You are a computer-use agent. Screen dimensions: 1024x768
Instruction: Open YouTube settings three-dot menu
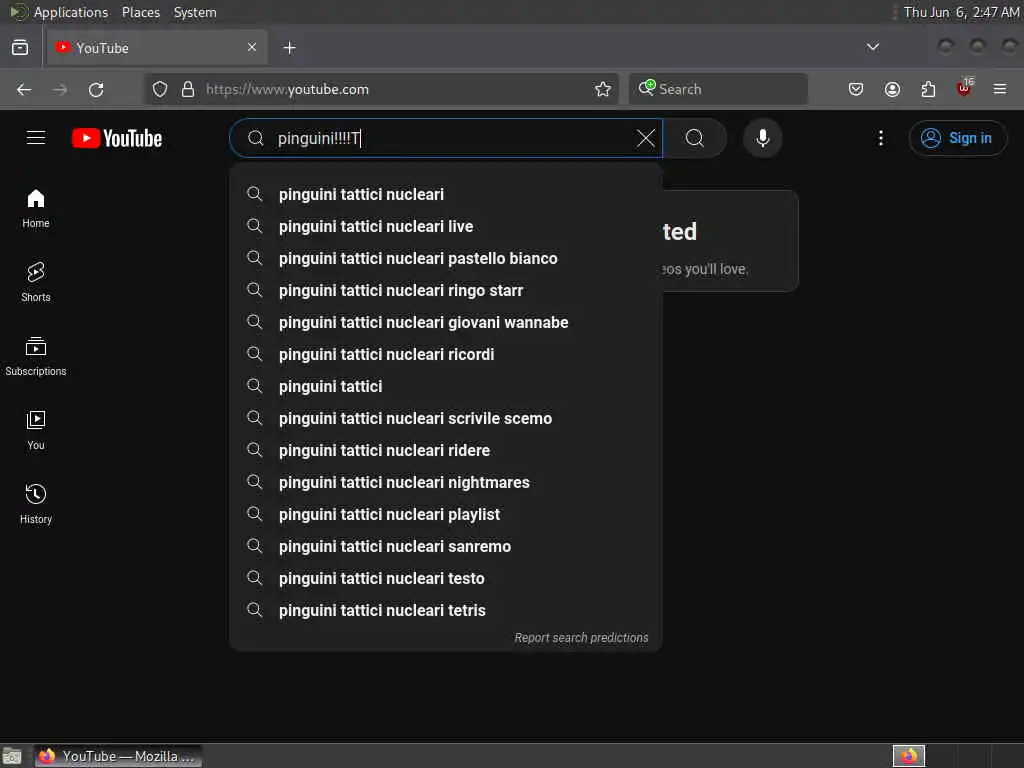pos(880,138)
